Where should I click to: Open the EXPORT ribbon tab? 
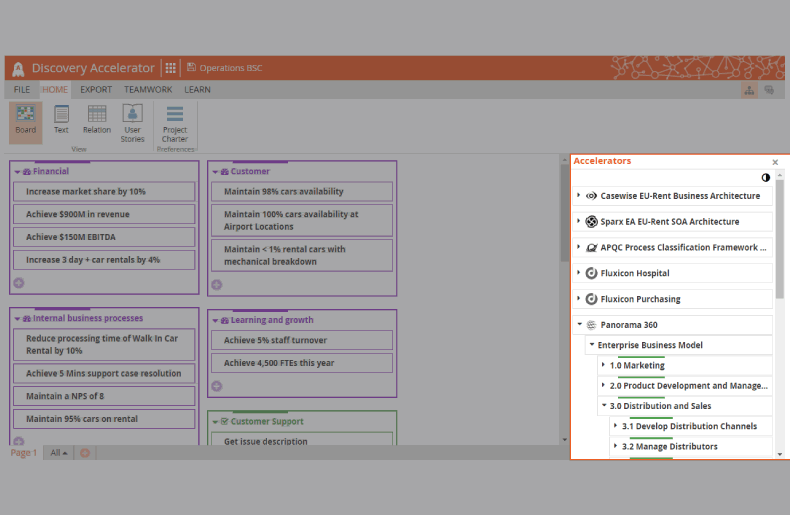(96, 90)
